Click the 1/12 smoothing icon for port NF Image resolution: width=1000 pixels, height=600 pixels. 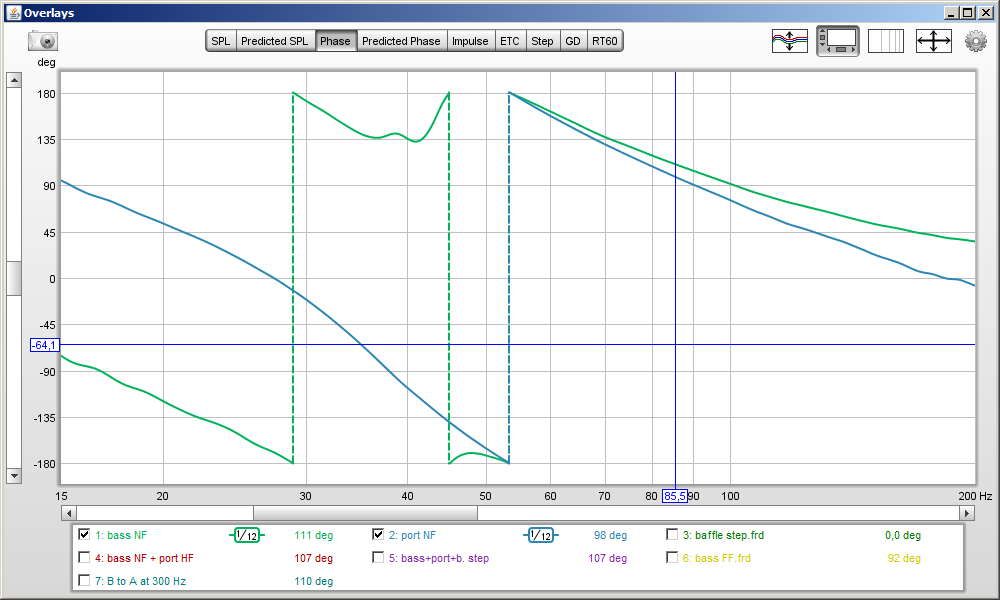click(x=541, y=536)
